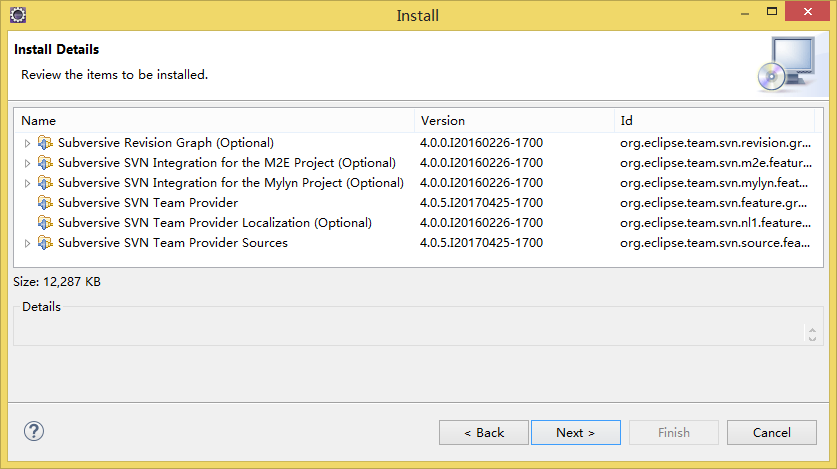Go Back to the previous page
Image resolution: width=837 pixels, height=469 pixels.
point(484,432)
